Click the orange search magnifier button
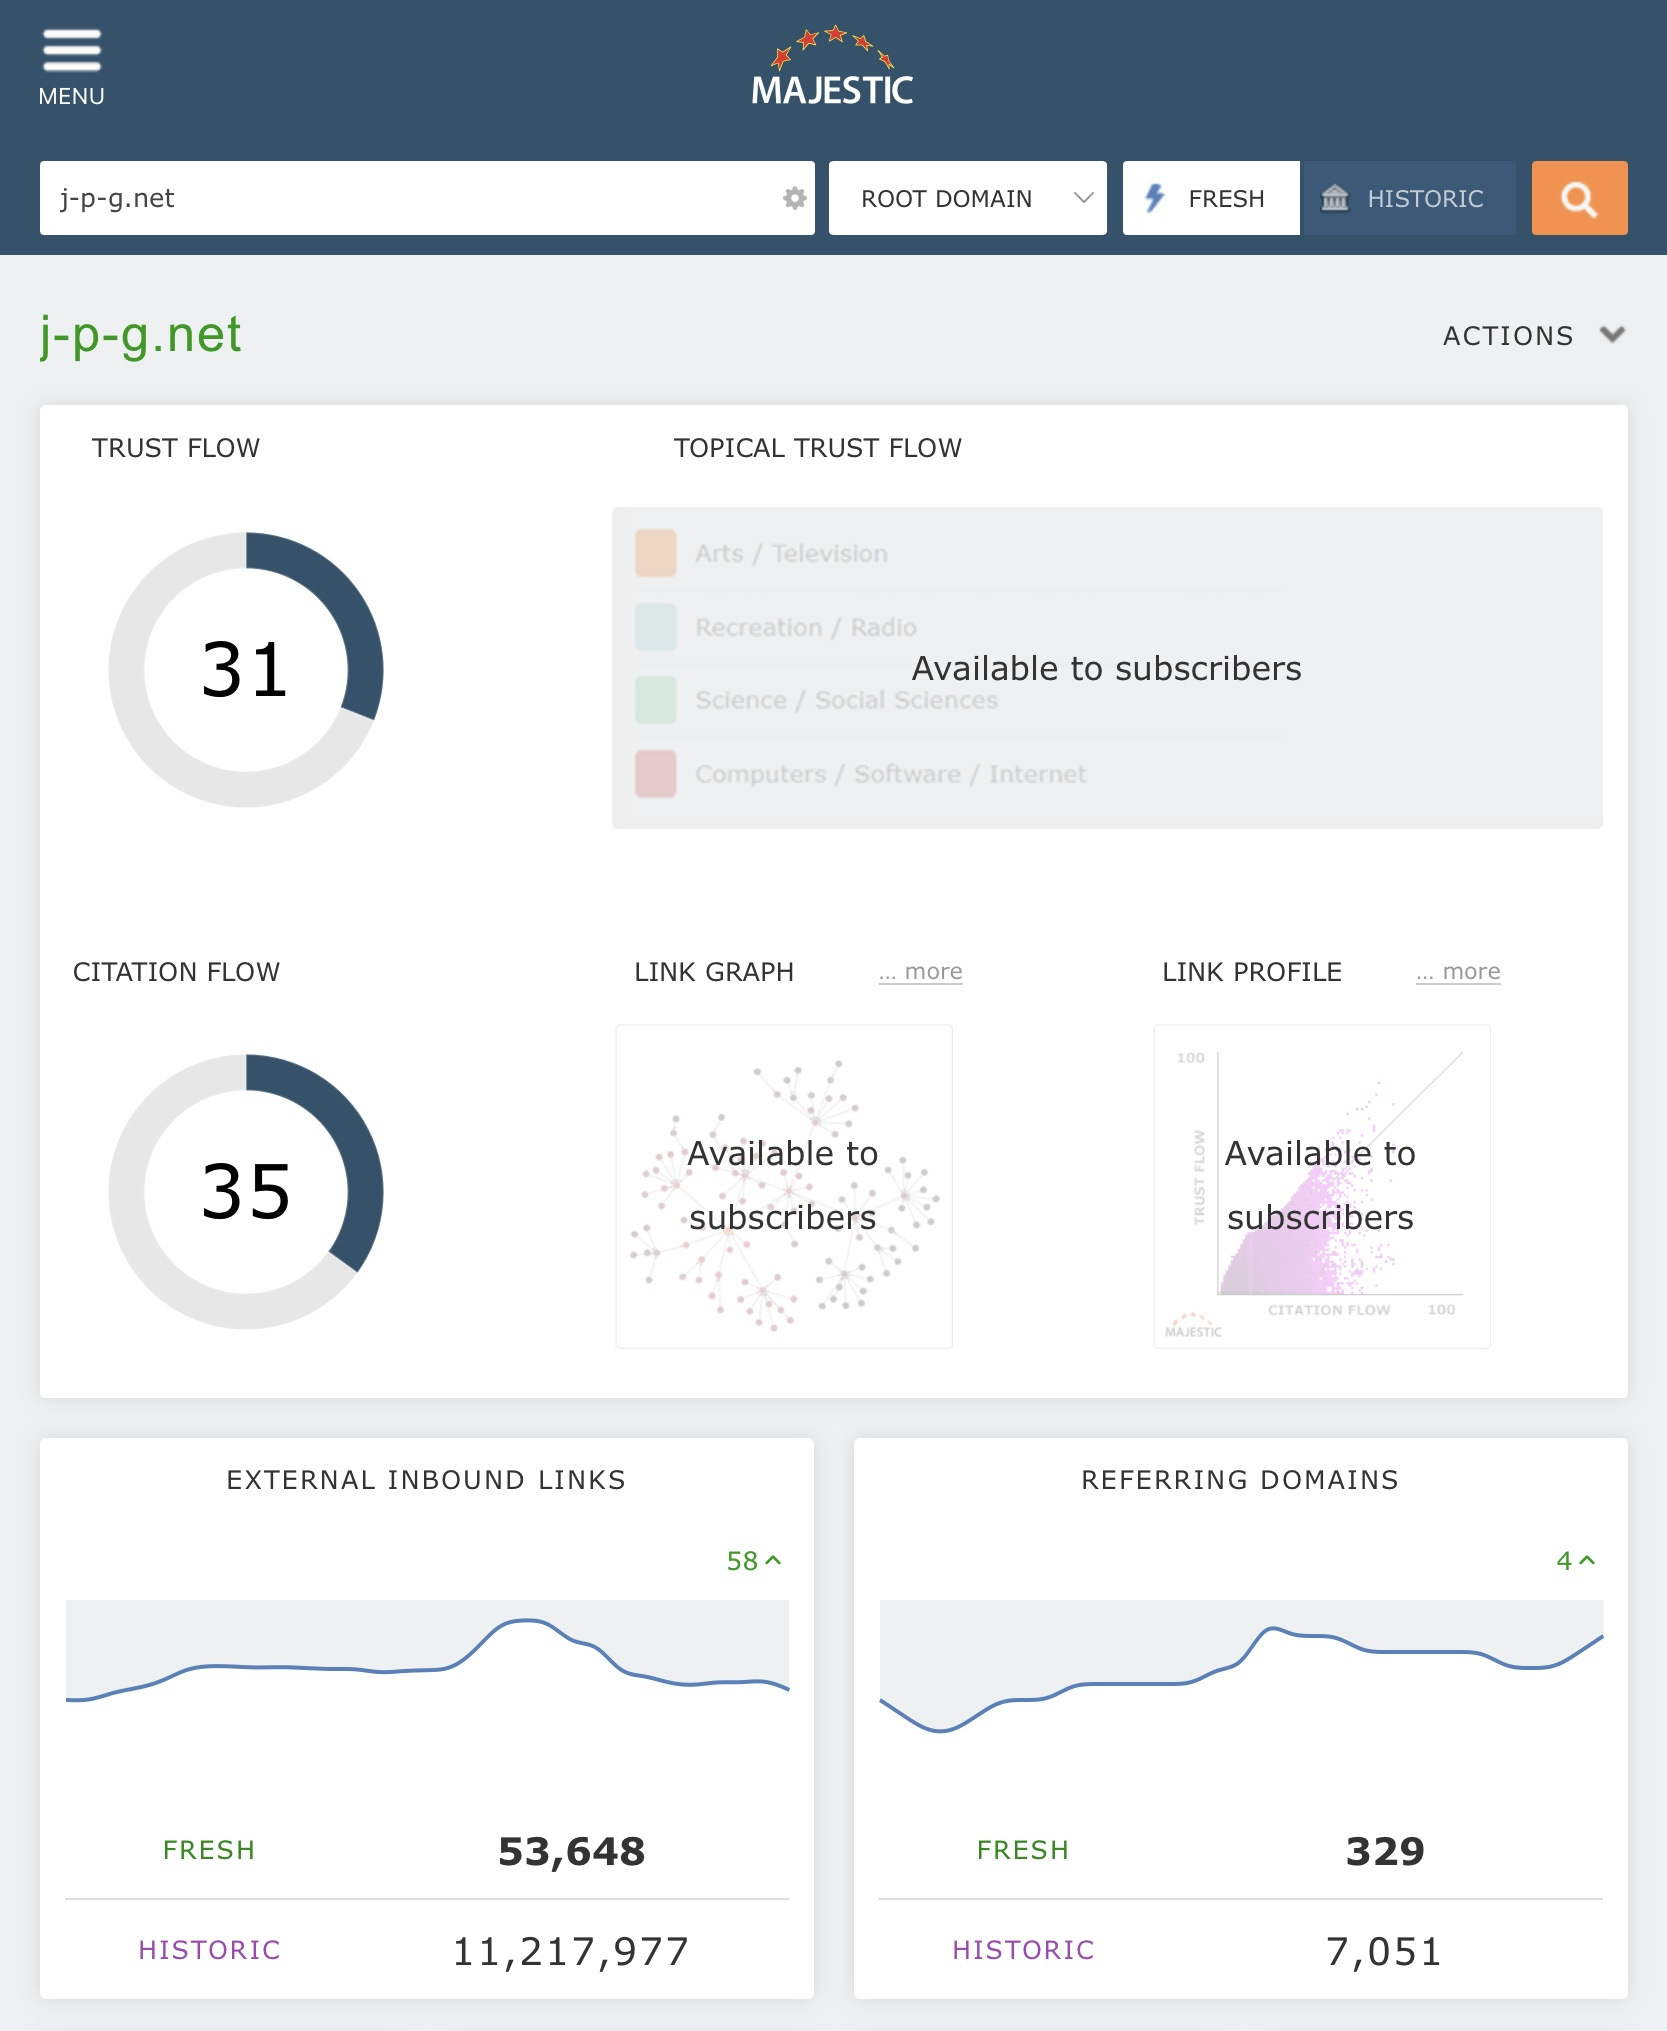Image resolution: width=1667 pixels, height=2031 pixels. [x=1579, y=198]
